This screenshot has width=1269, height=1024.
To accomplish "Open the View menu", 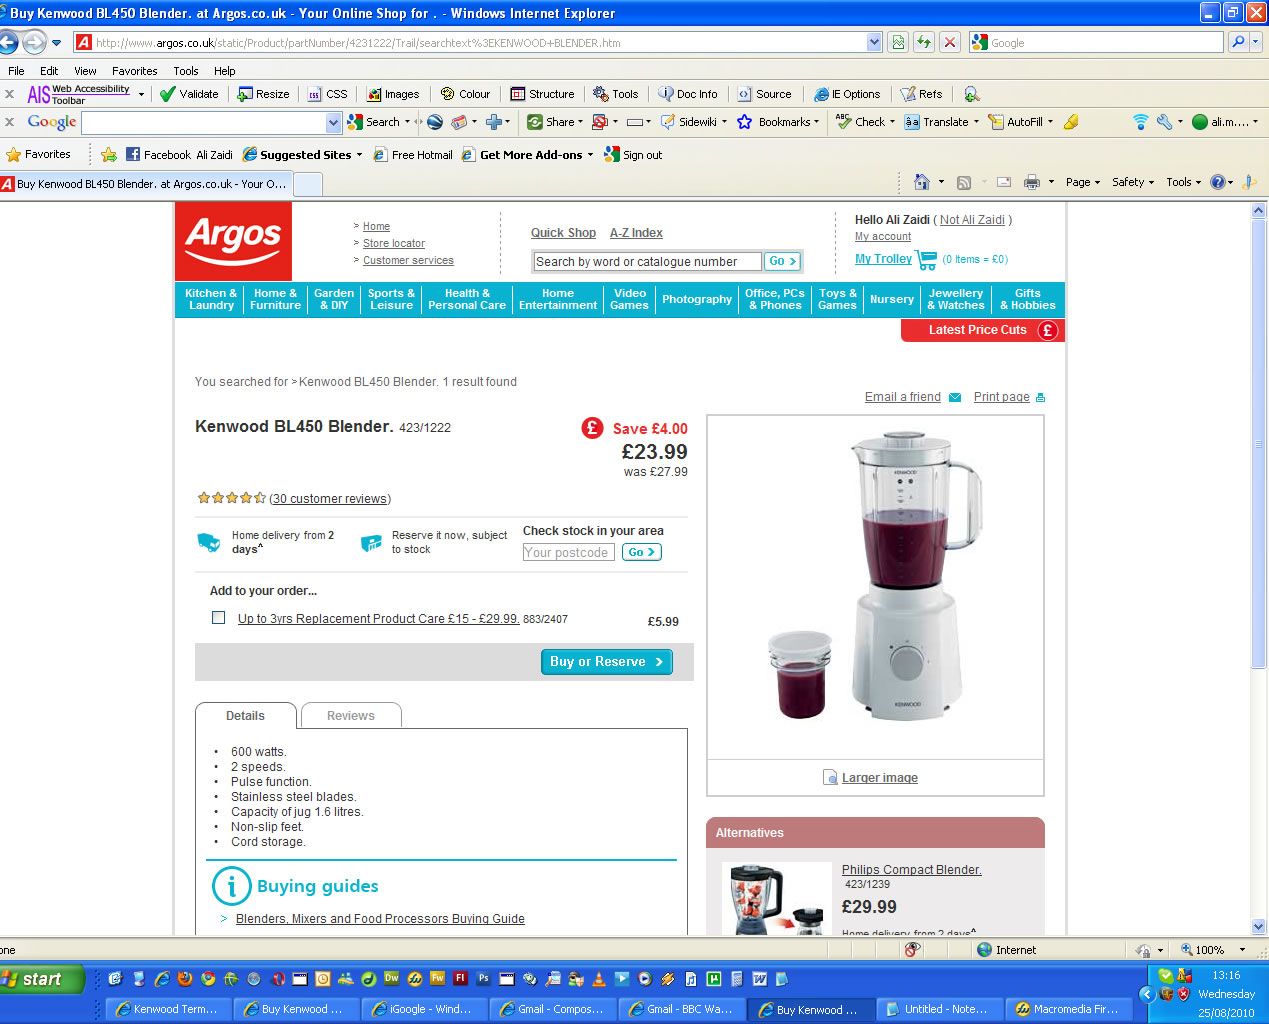I will click(x=85, y=71).
